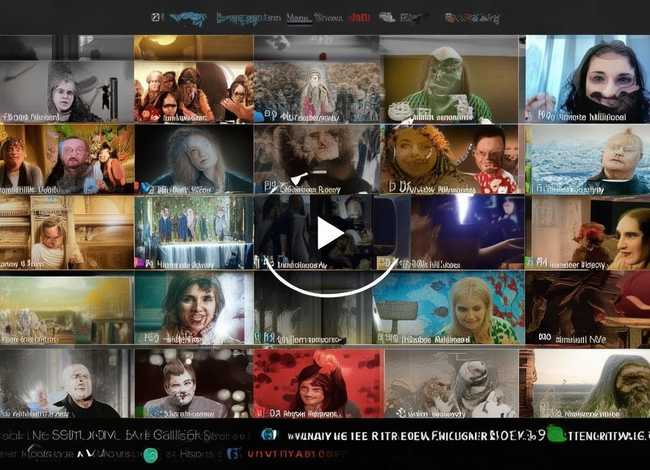Screen dimensions: 650x470
Task: Select the red-background woman thumbnail in bottom row
Action: tap(317, 382)
